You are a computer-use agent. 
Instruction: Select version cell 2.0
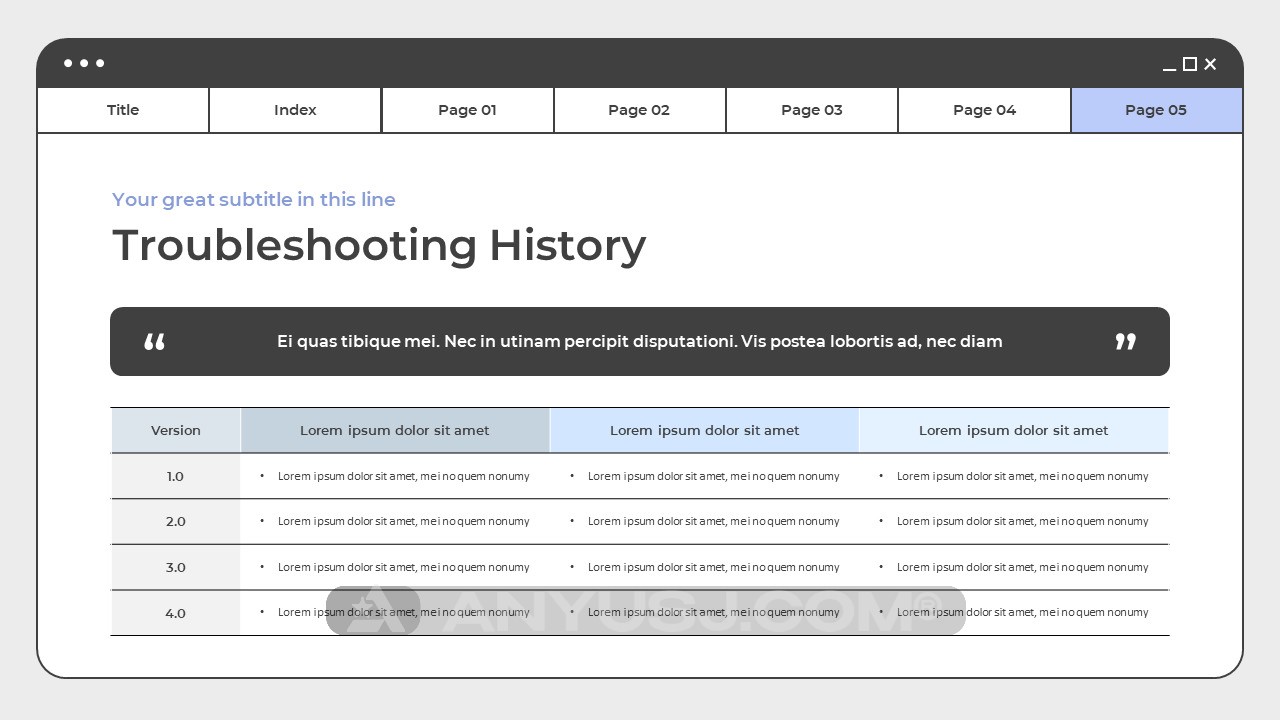[x=175, y=521]
